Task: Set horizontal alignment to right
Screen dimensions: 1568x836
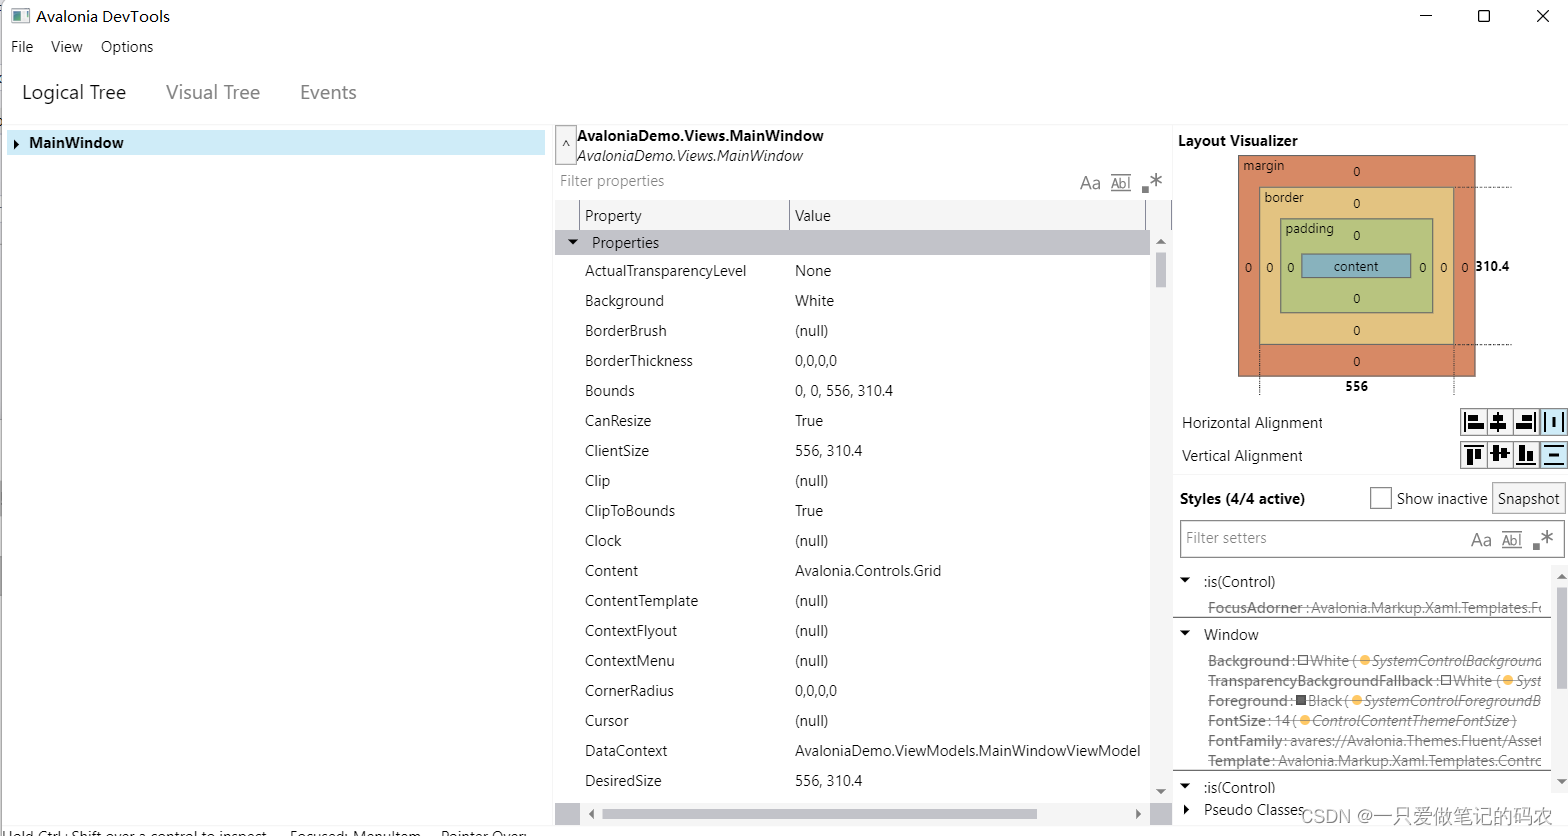Action: click(x=1525, y=422)
